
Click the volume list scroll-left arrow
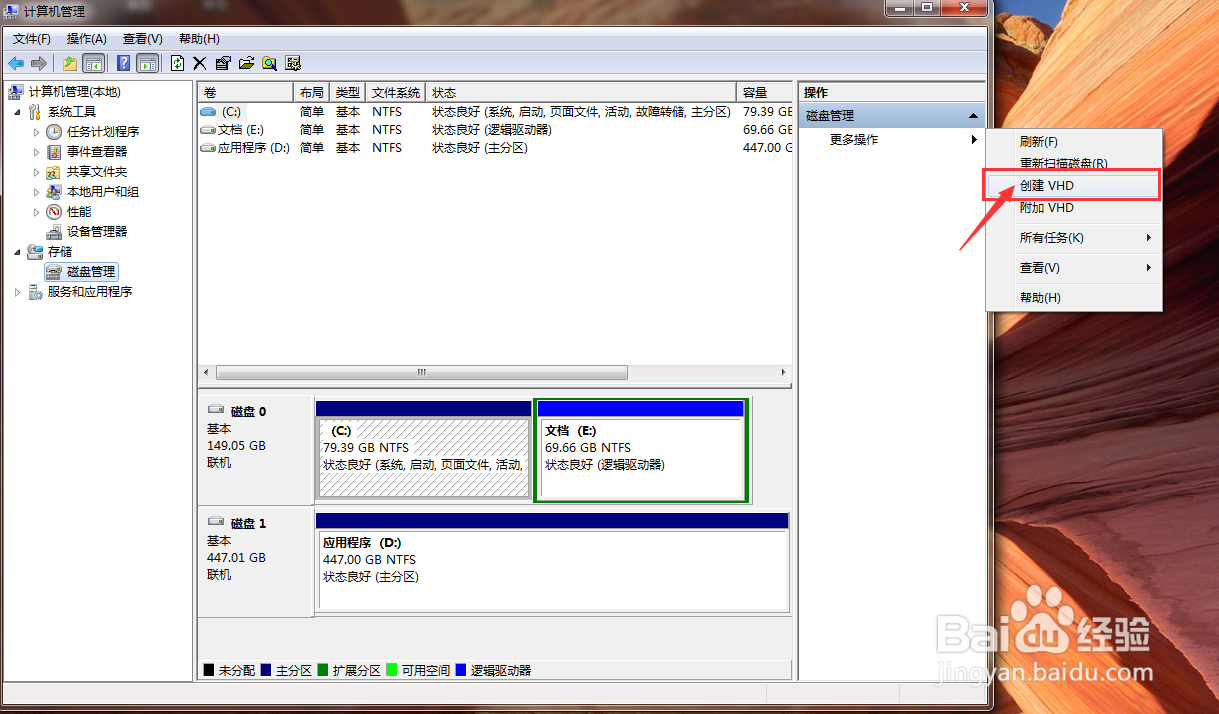tap(206, 372)
